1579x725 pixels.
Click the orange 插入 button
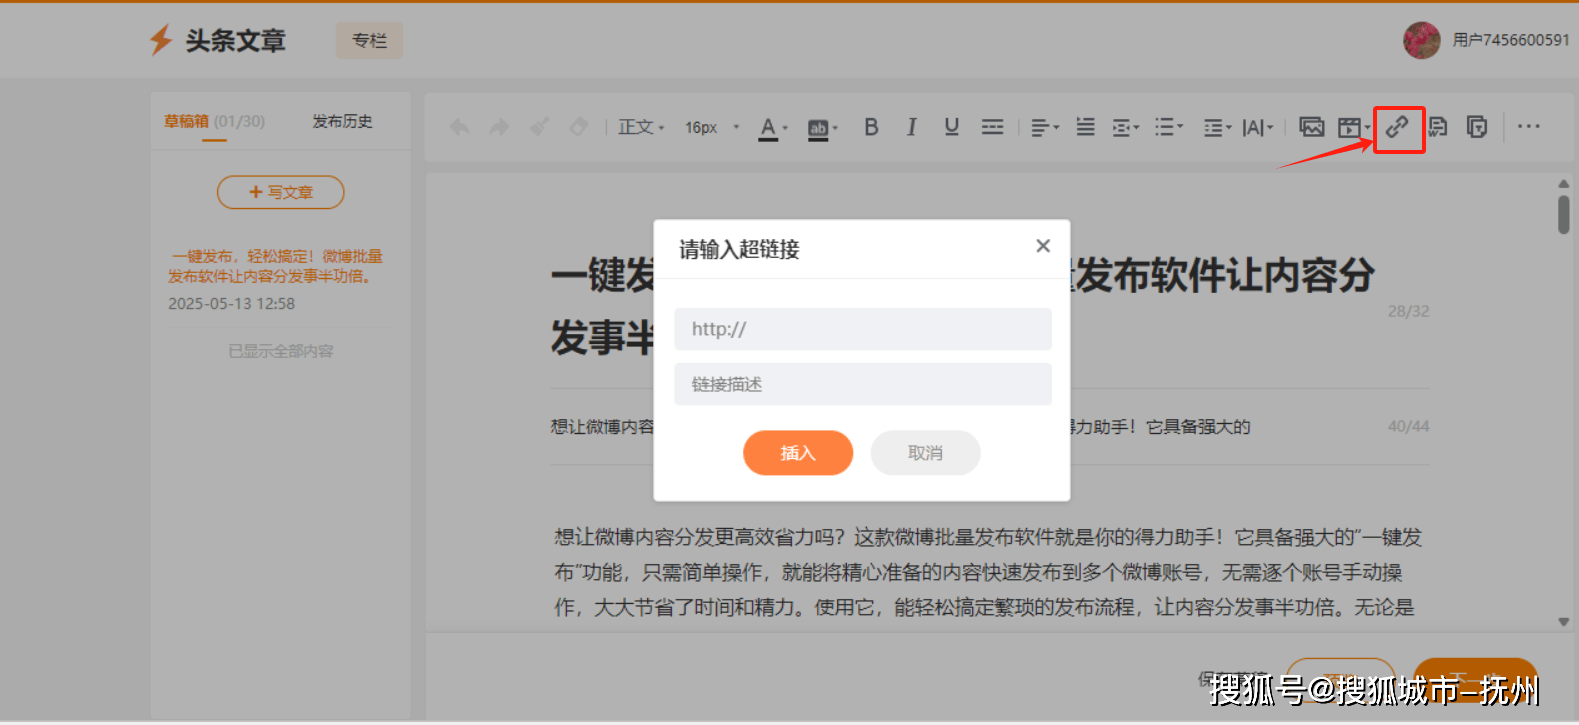pos(798,453)
